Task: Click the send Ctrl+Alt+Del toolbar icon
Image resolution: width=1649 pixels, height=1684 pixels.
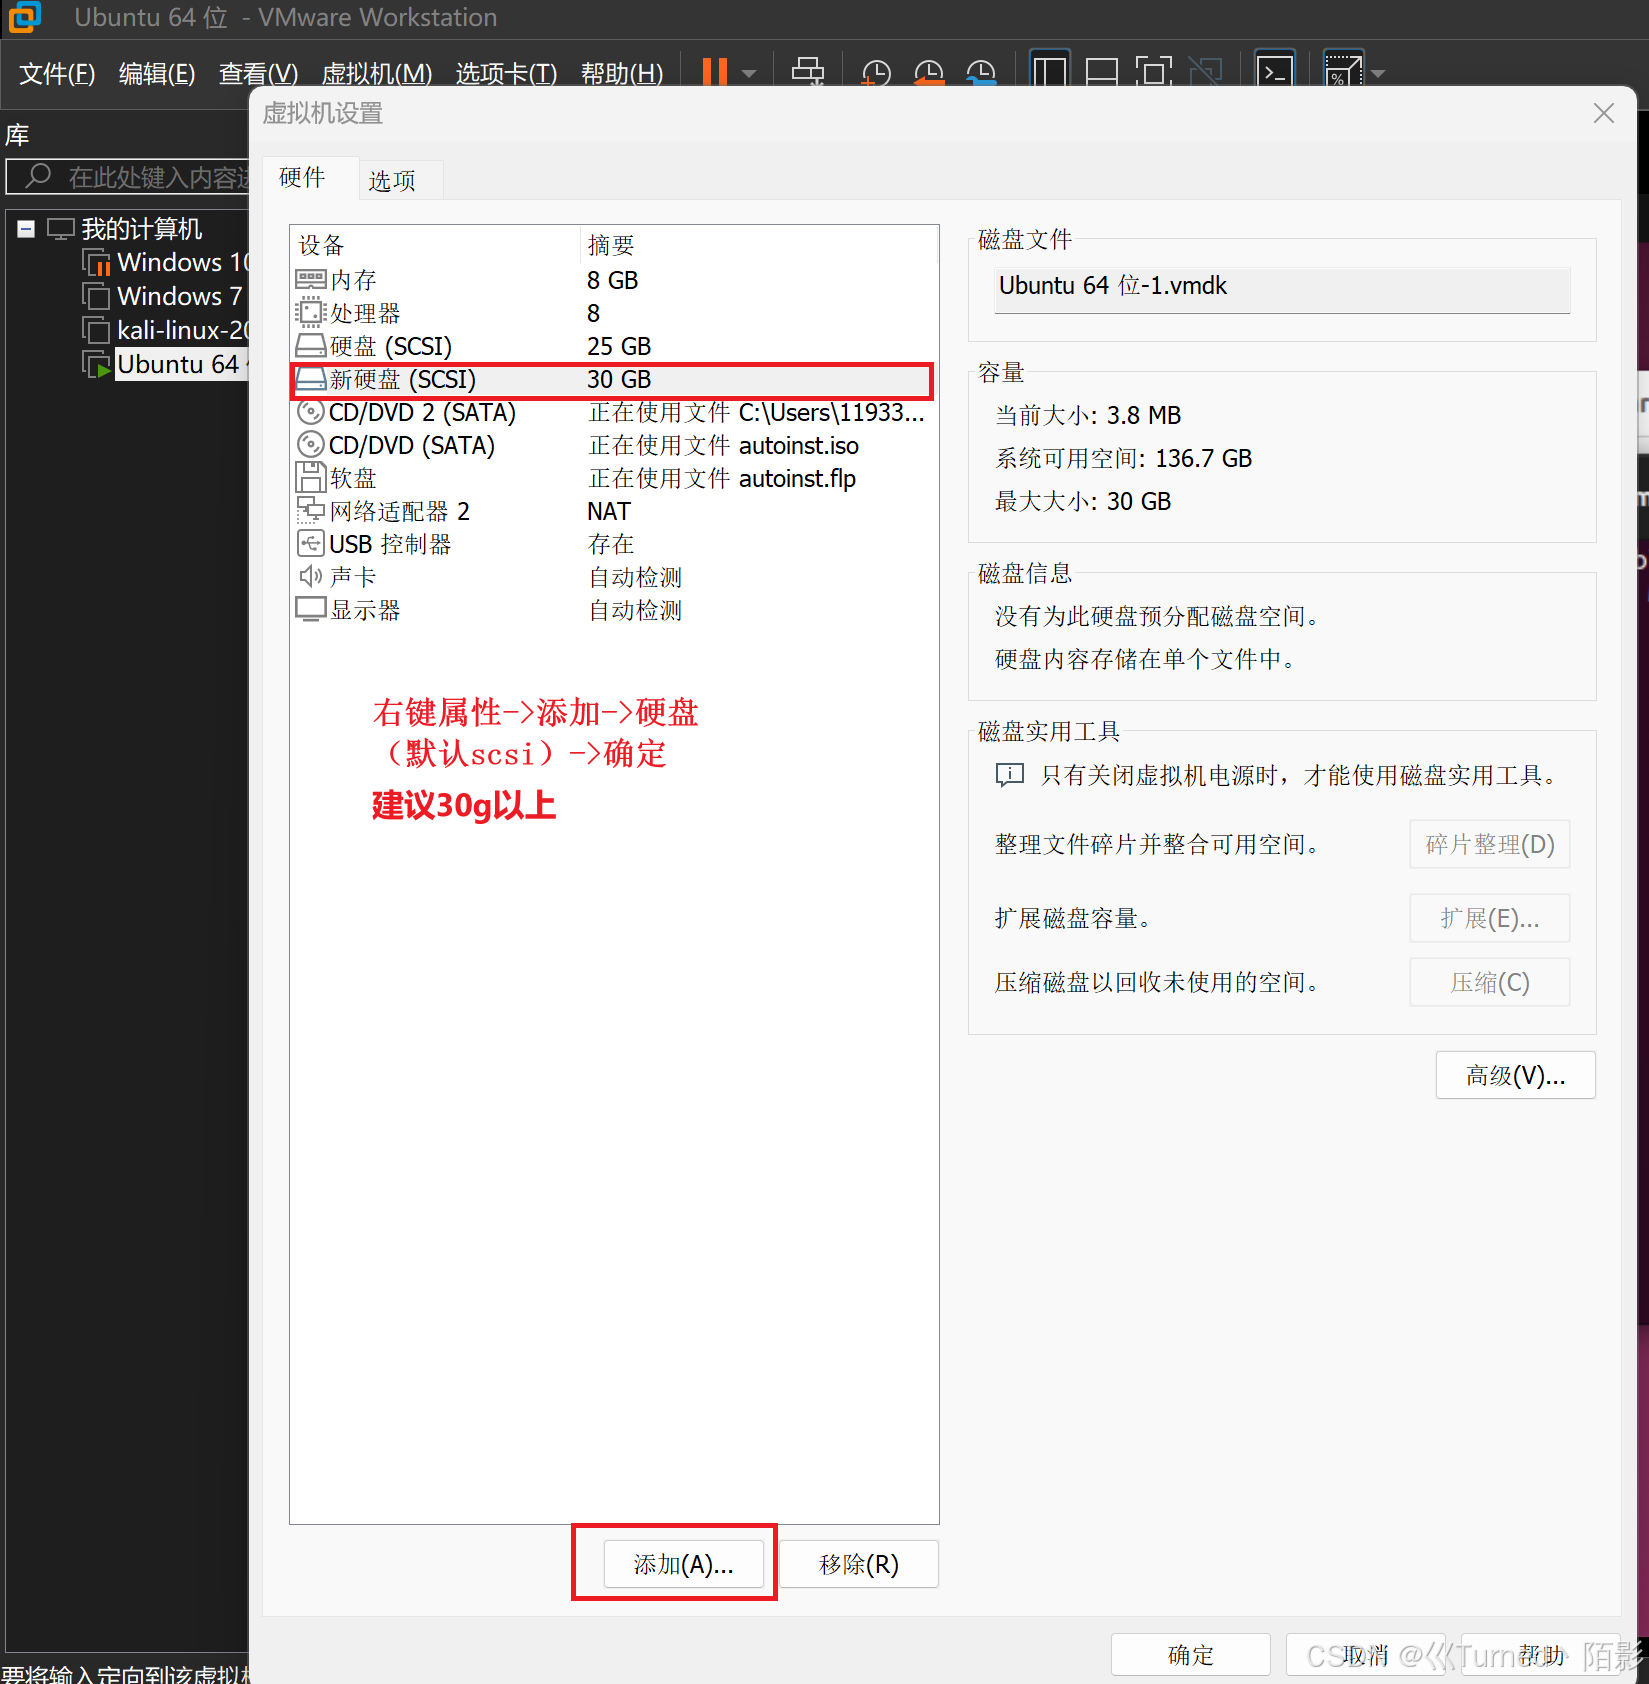Action: click(x=808, y=71)
